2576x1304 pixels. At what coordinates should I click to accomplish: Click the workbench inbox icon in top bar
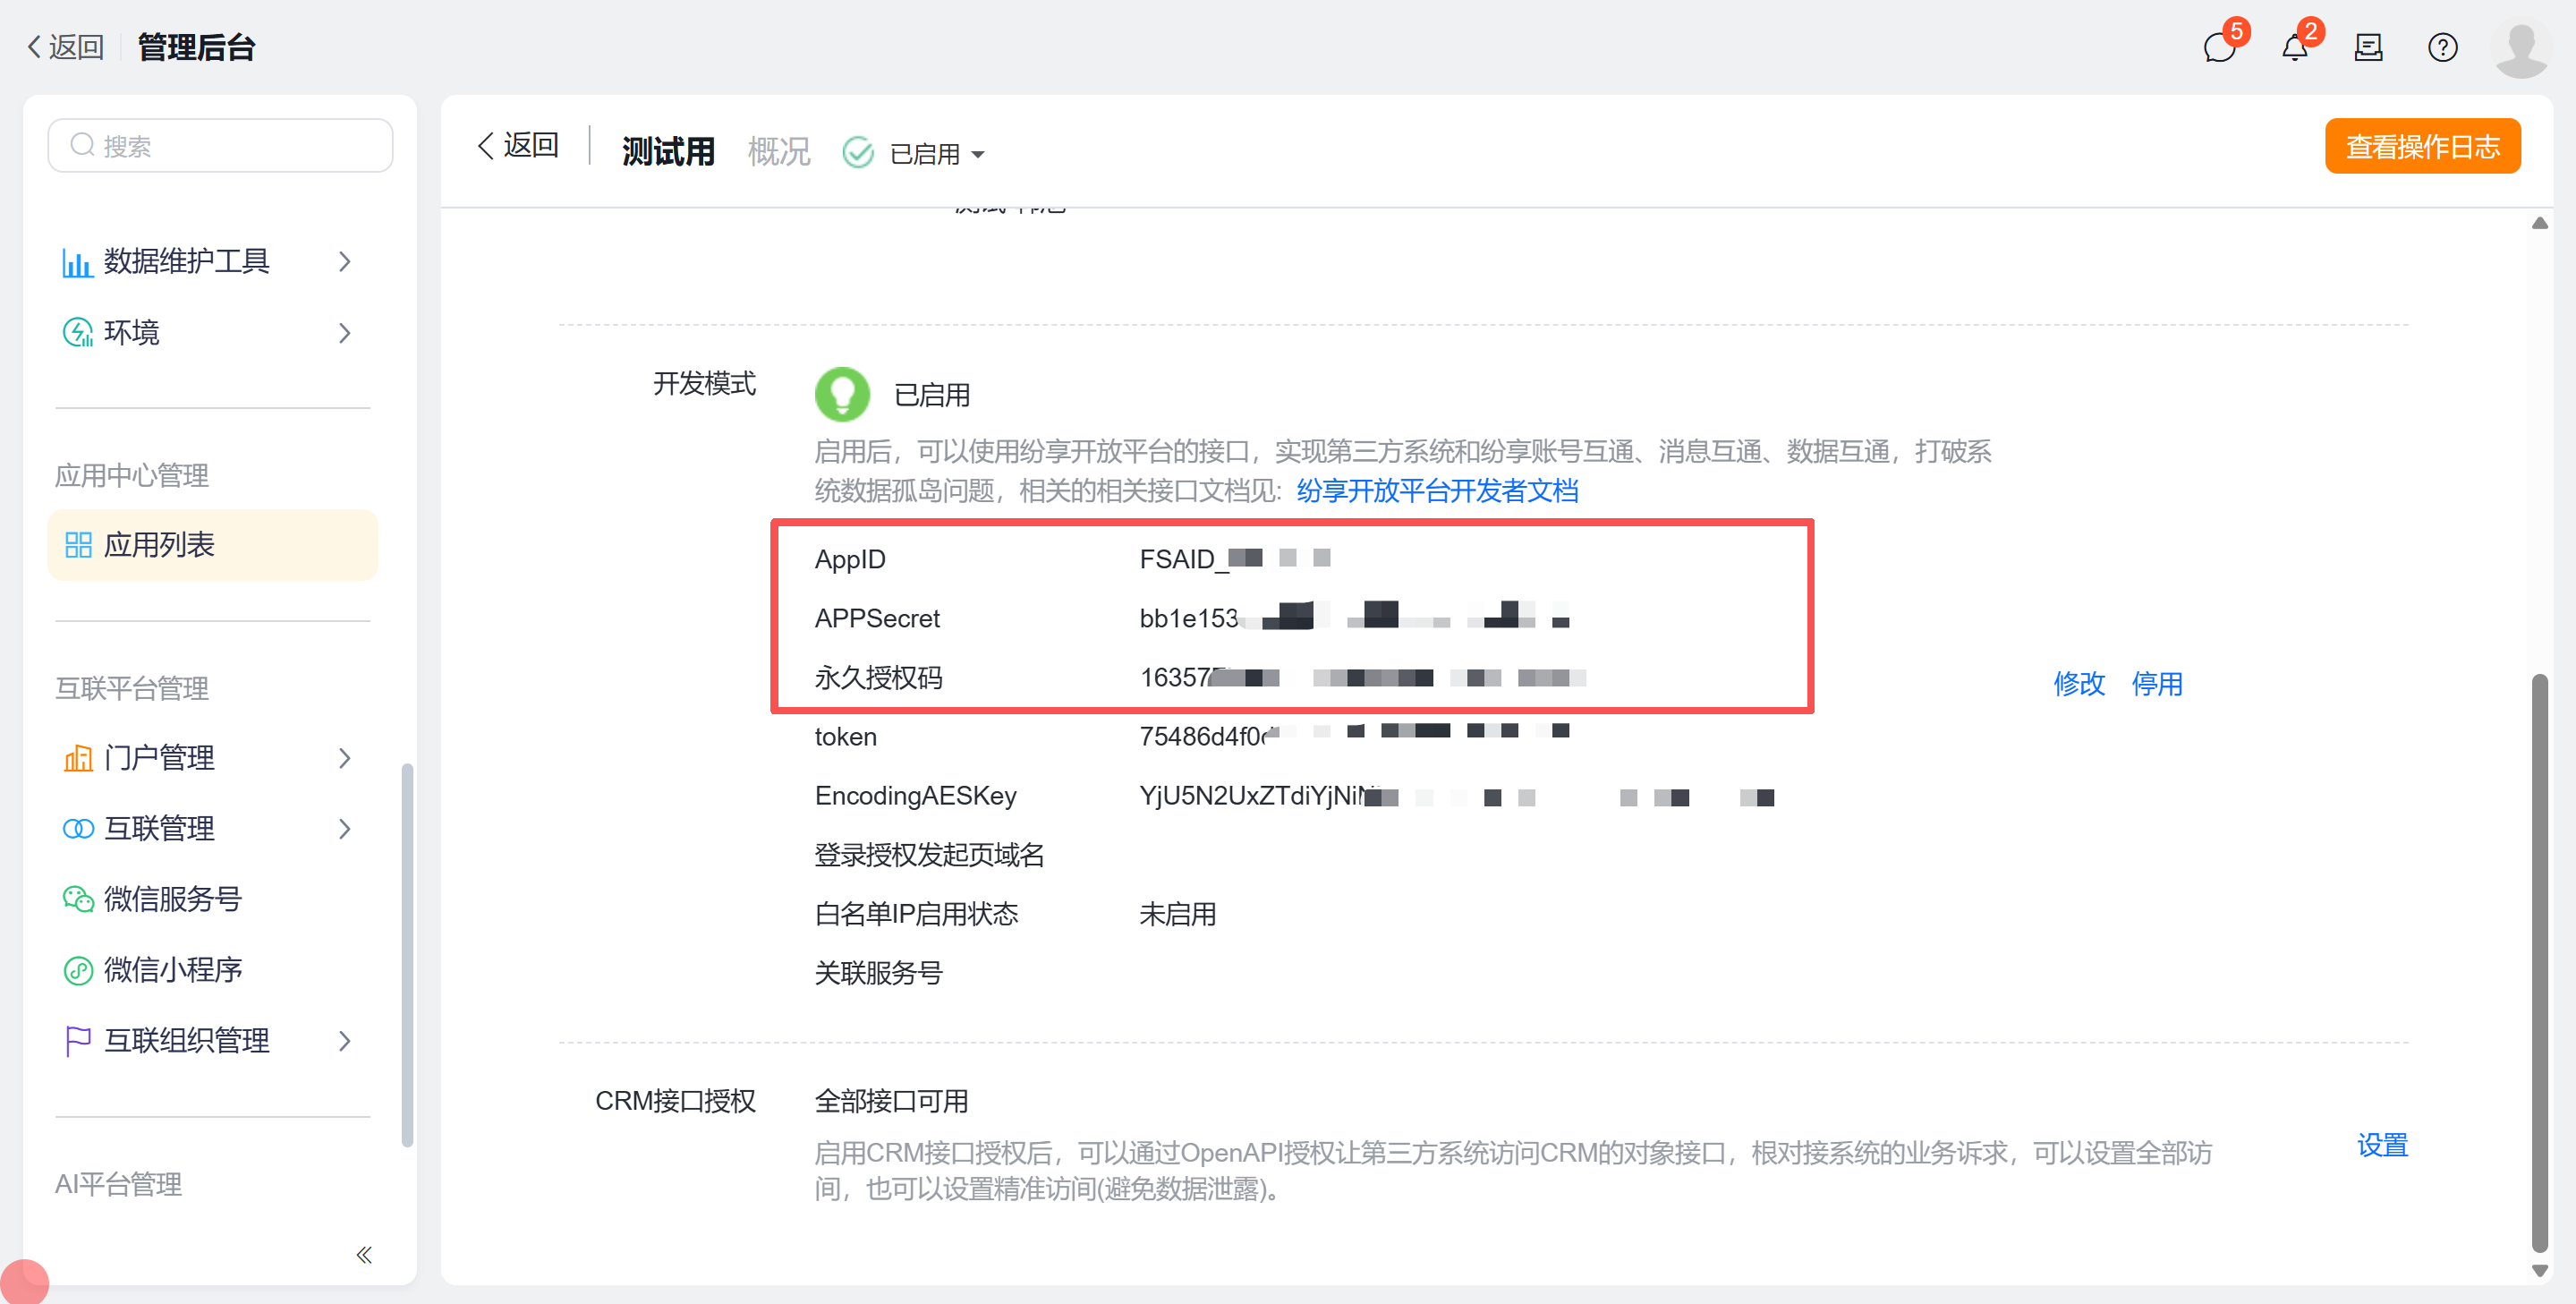pyautogui.click(x=2368, y=47)
